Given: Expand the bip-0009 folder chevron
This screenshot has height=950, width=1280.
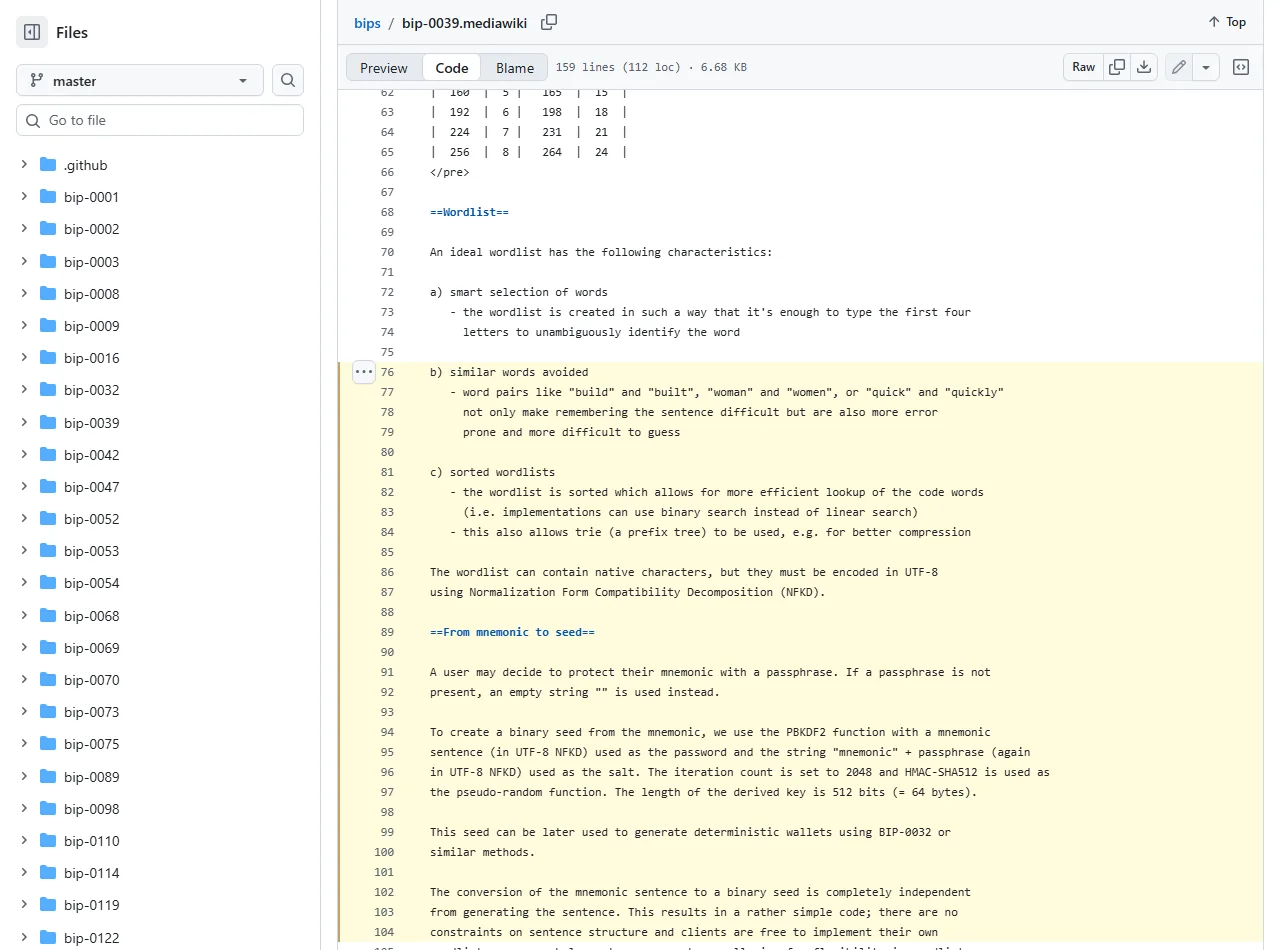Looking at the screenshot, I should tap(24, 326).
